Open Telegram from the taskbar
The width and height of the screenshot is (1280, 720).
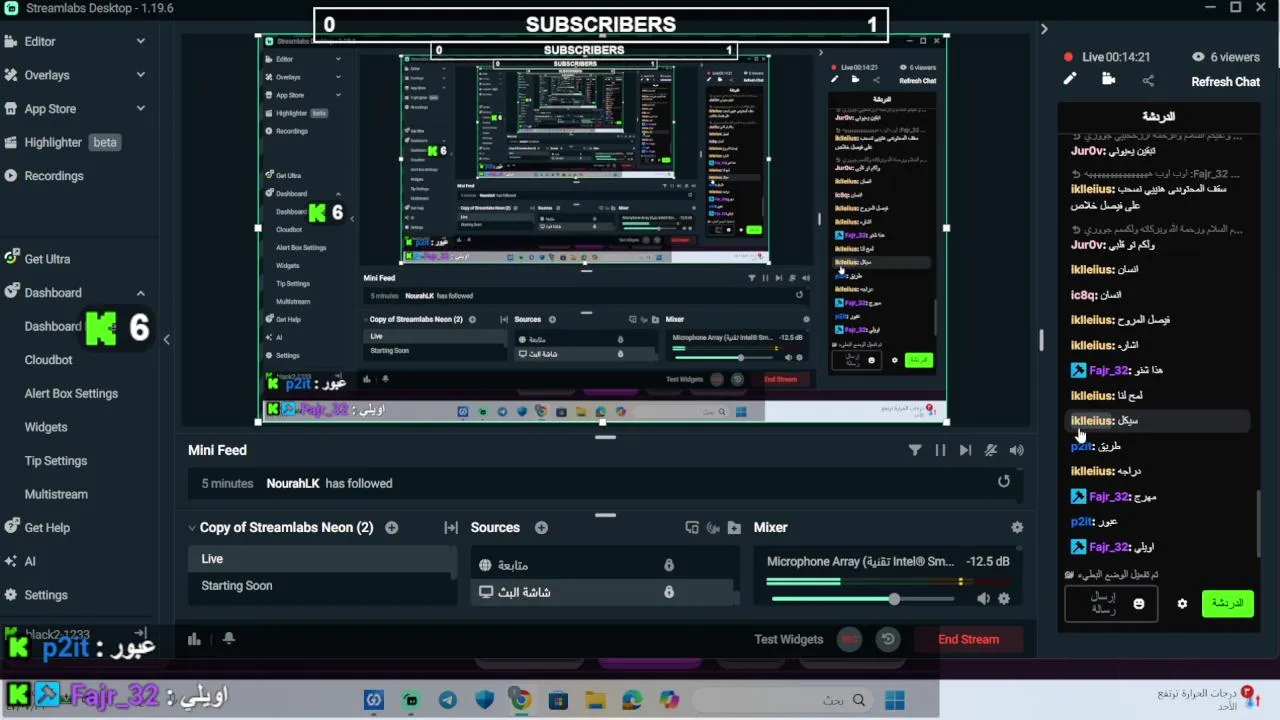coord(448,700)
